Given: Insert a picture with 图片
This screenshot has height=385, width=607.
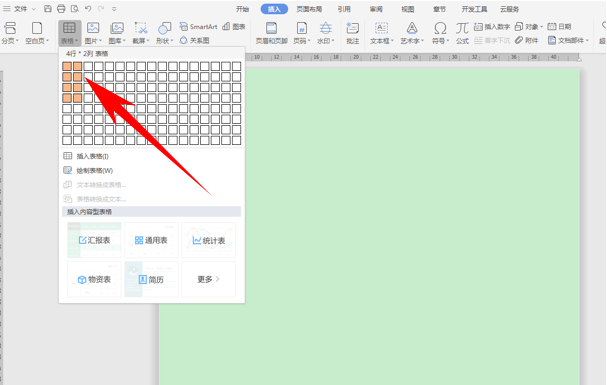Looking at the screenshot, I should click(93, 33).
